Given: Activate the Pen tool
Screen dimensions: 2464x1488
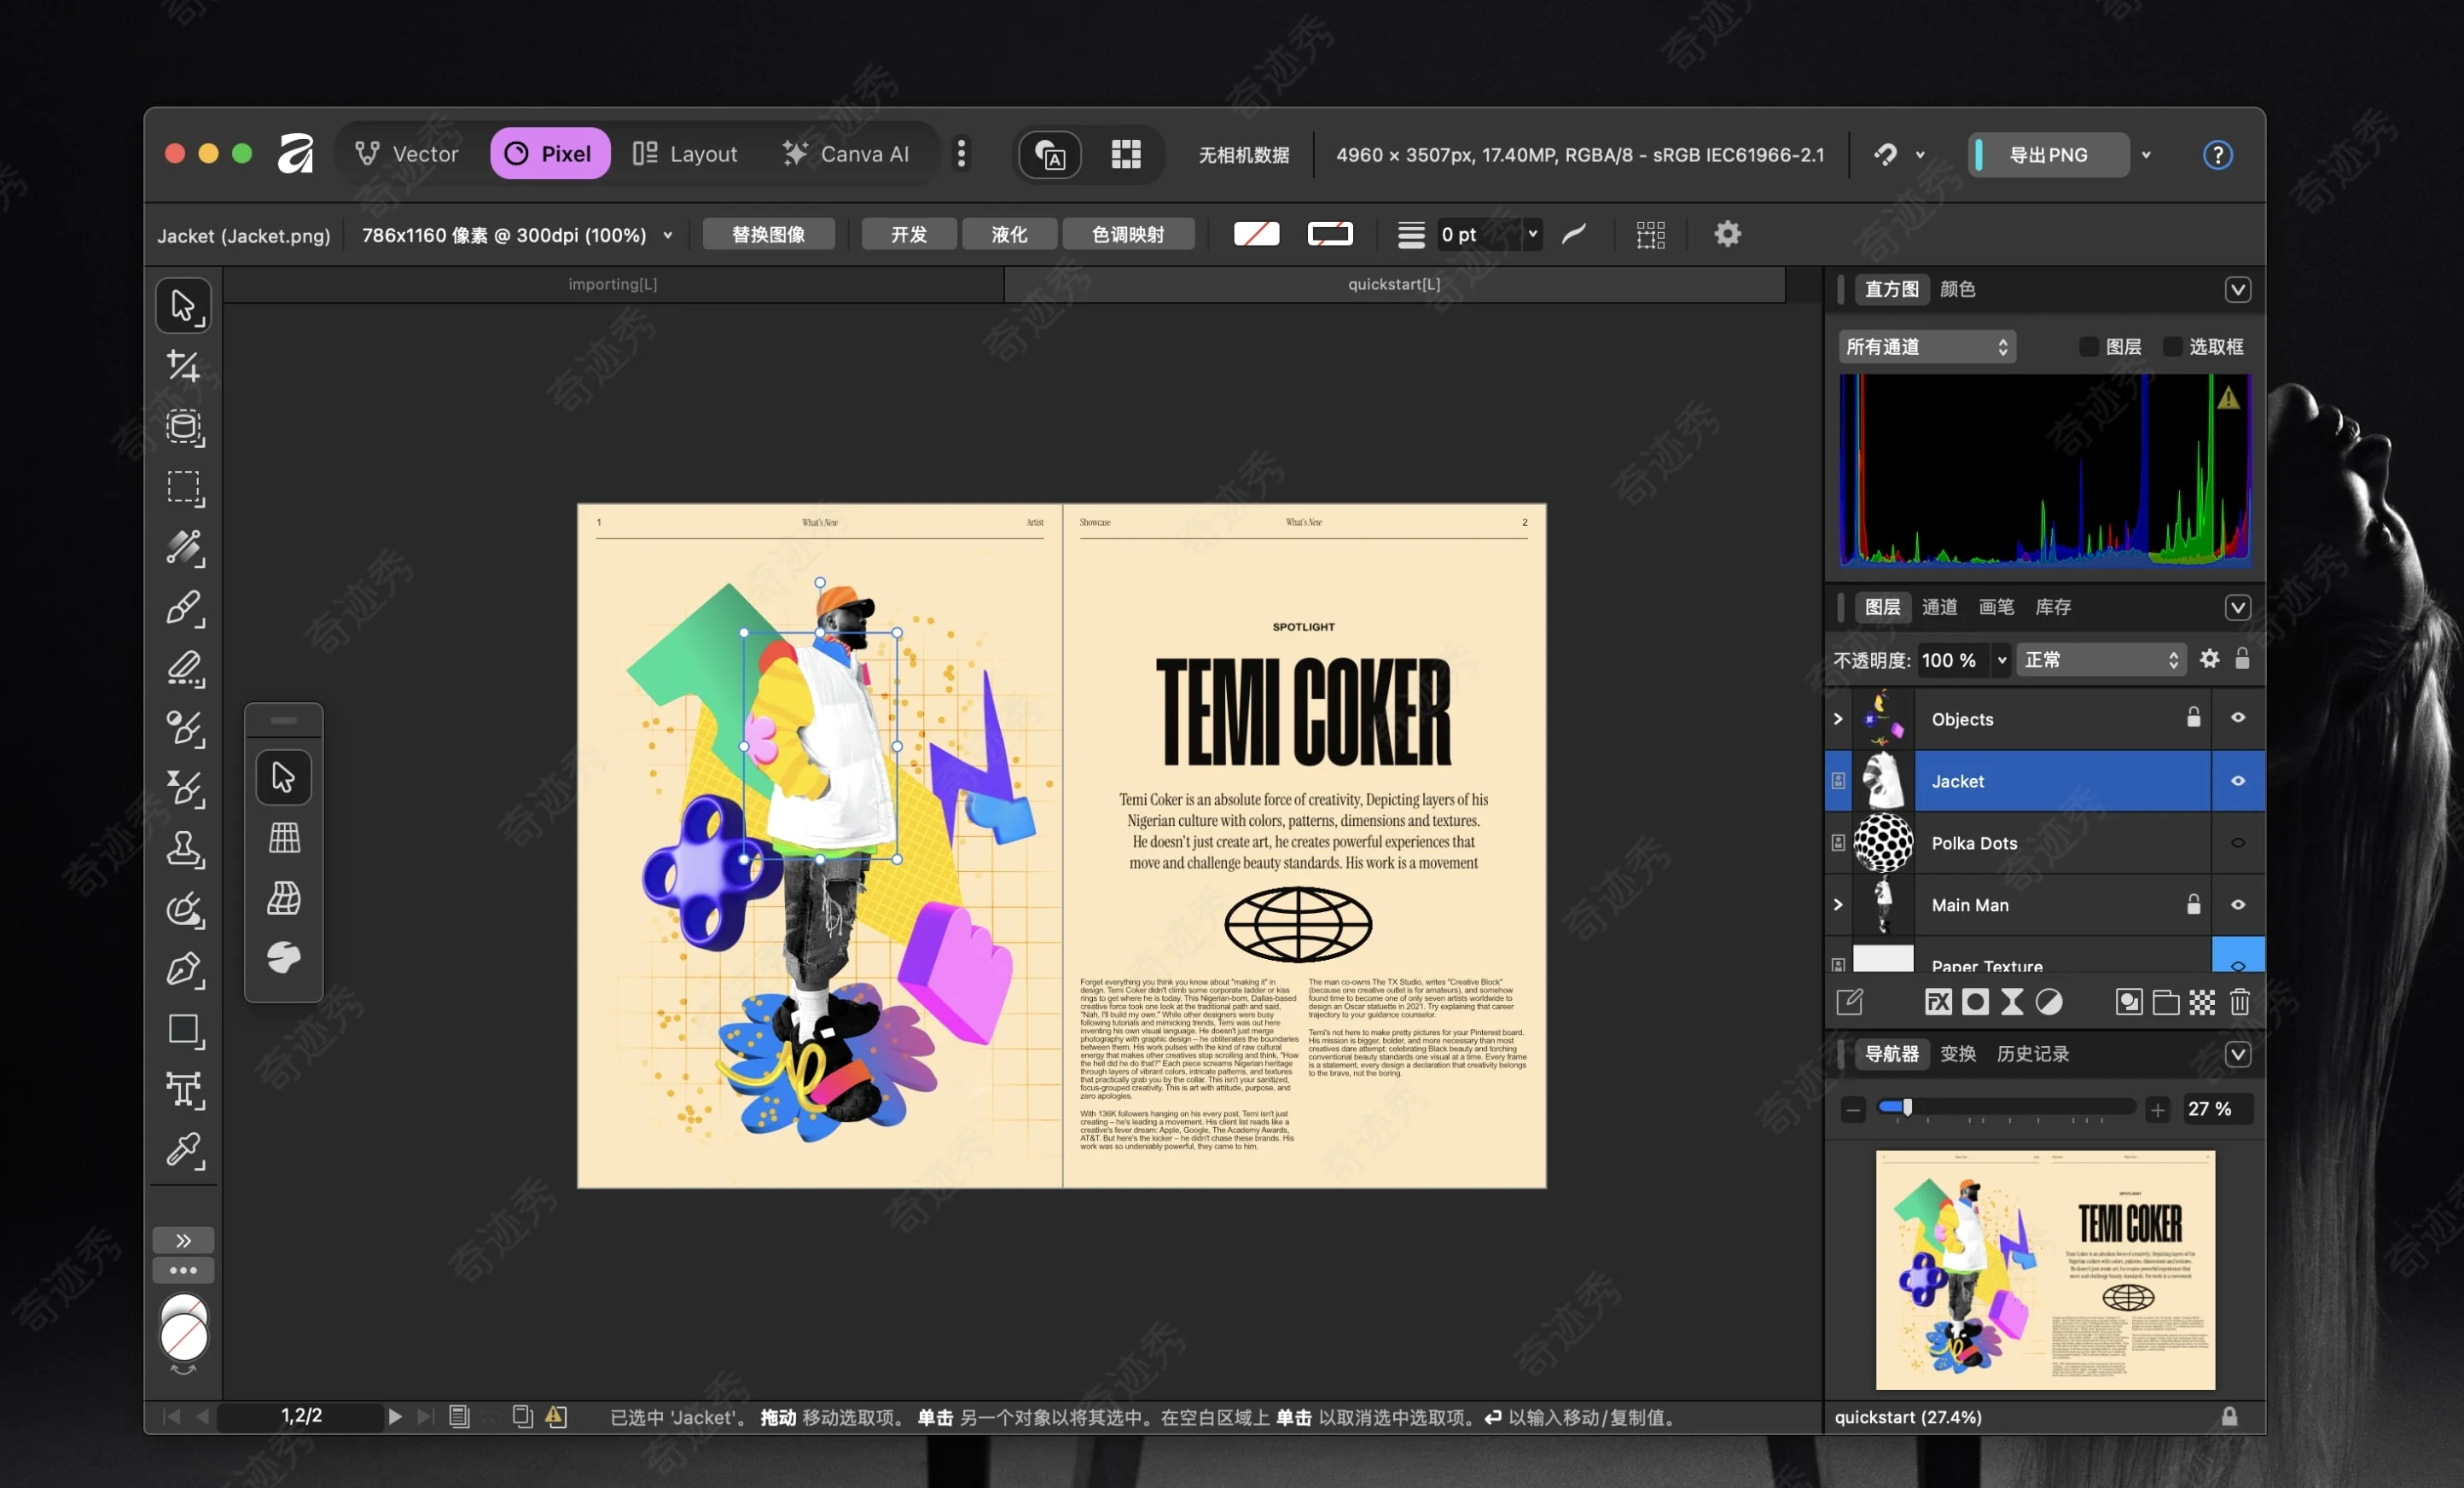Looking at the screenshot, I should [x=183, y=969].
